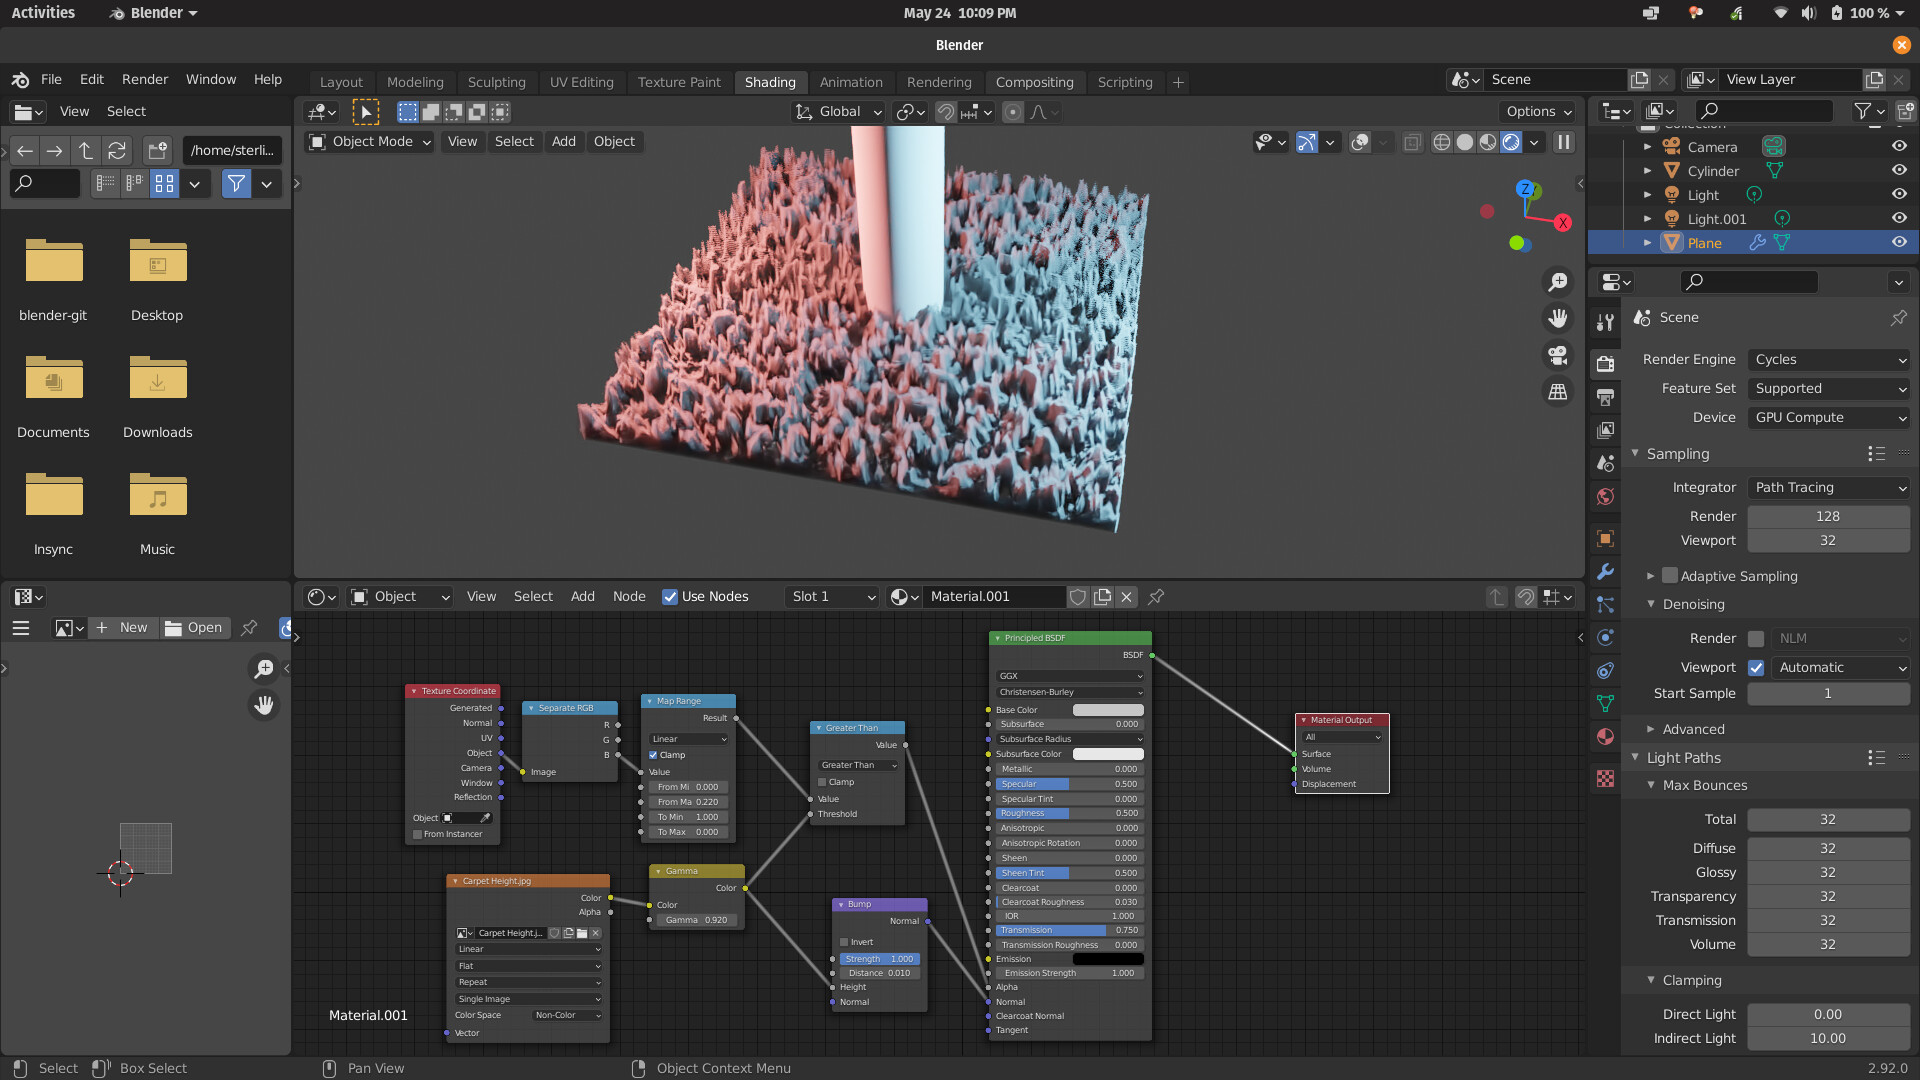Click Base Color swatch in Principled BSDF

coord(1108,710)
